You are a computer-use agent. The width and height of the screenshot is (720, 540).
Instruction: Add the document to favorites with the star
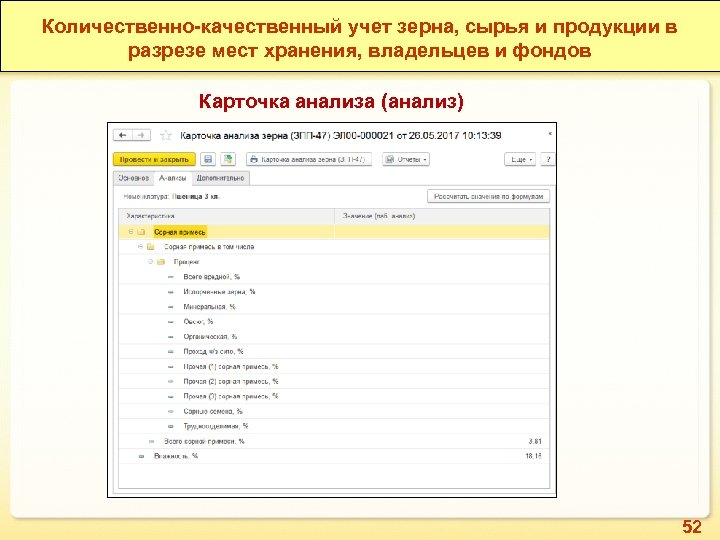166,135
